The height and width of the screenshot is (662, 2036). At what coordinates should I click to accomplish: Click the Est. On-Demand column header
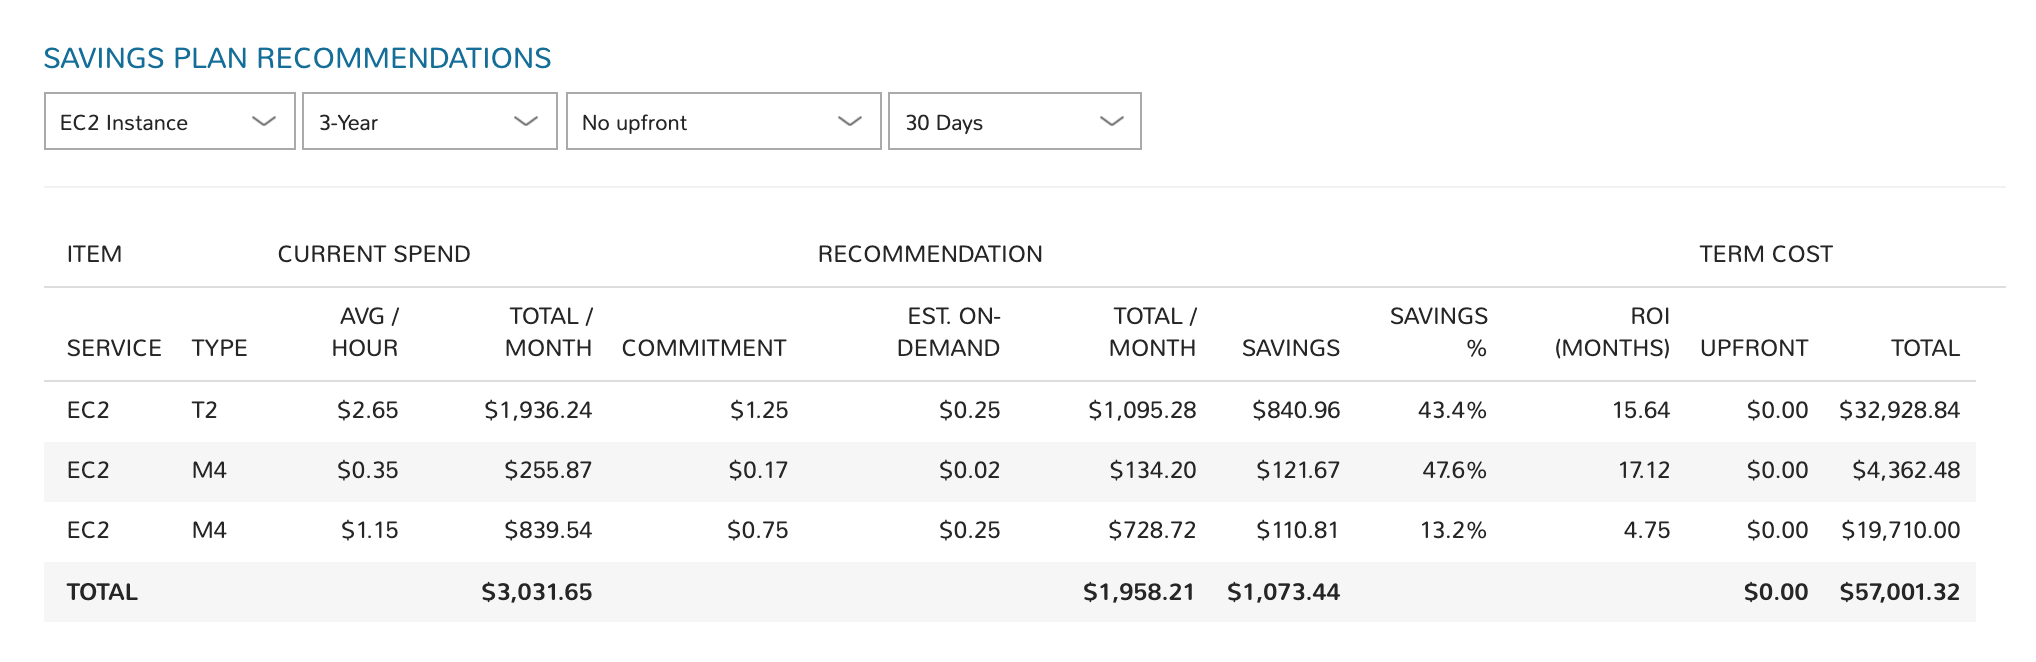(948, 332)
